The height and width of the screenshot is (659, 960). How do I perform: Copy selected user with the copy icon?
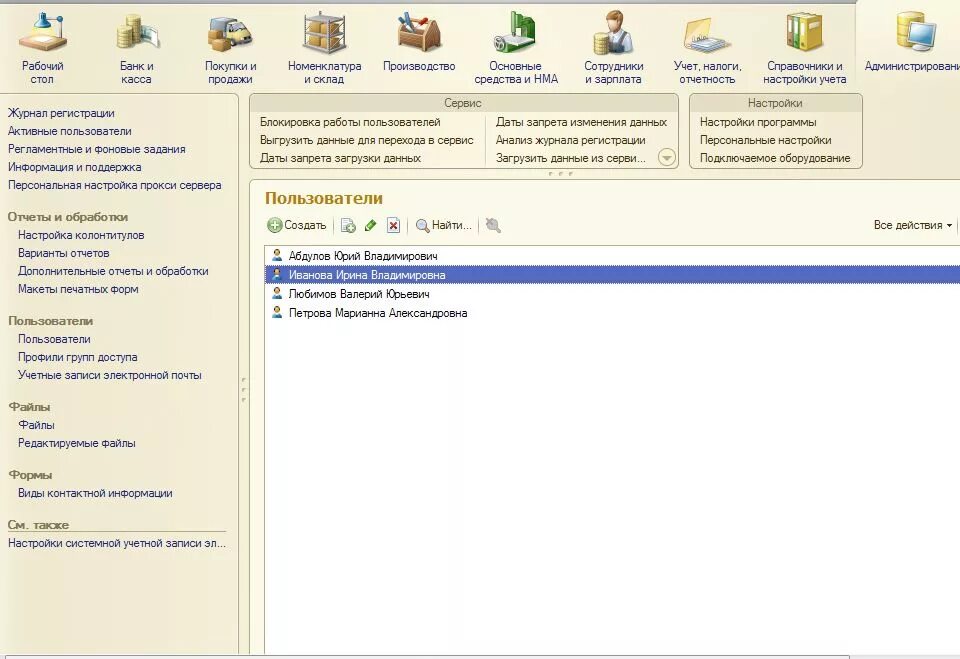click(x=348, y=225)
